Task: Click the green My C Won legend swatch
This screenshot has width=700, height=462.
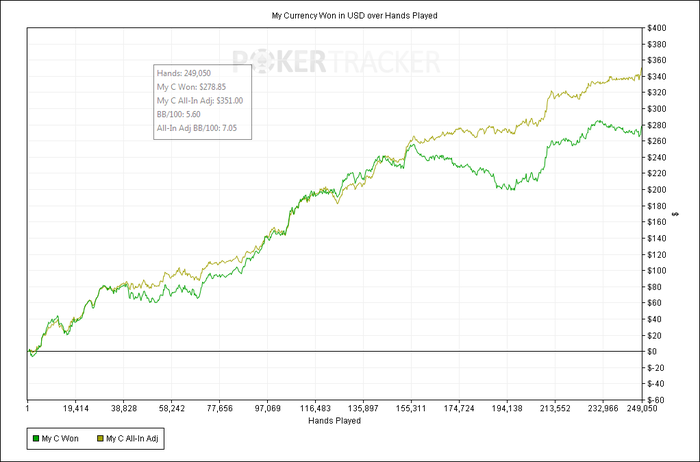Action: coord(36,439)
